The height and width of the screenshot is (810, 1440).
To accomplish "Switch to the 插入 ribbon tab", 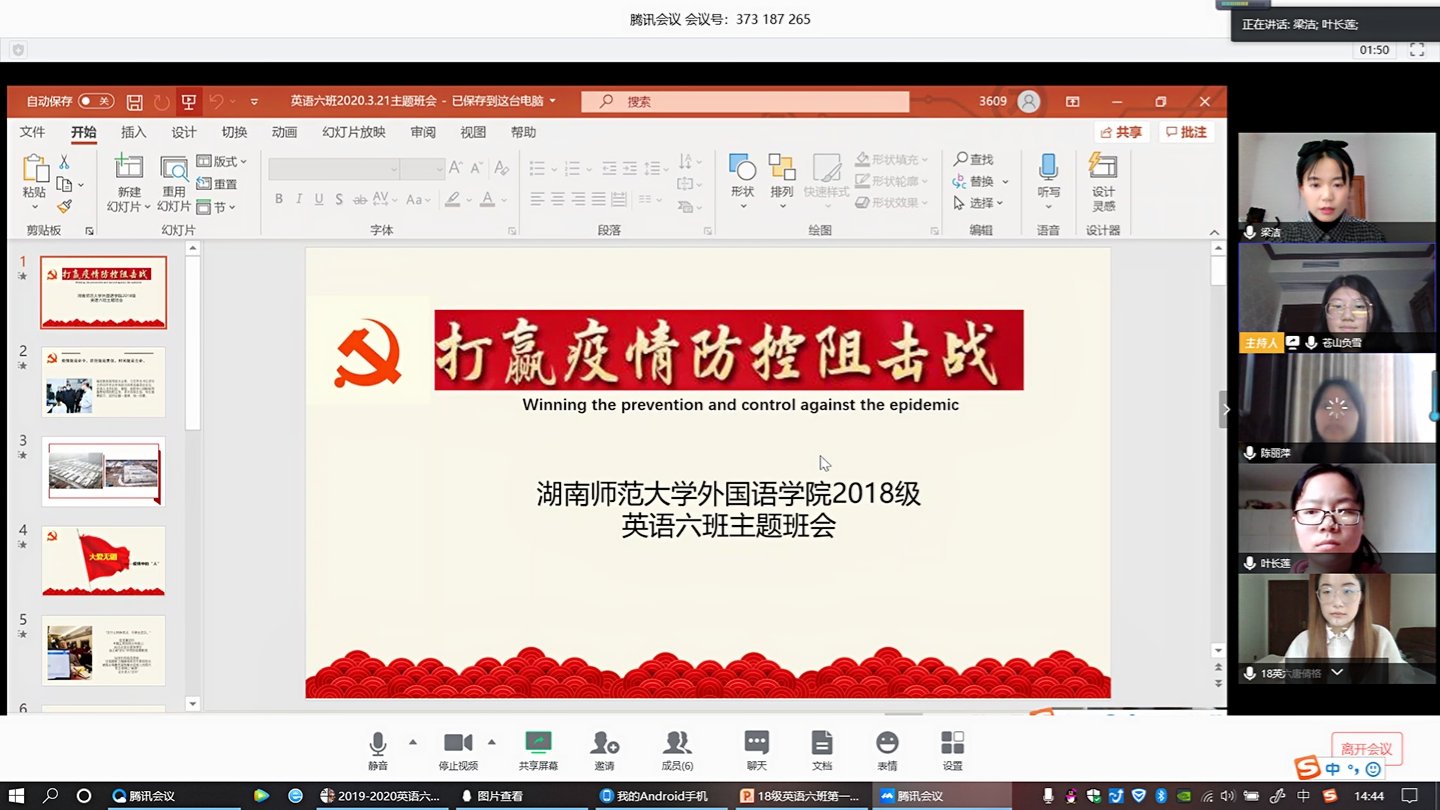I will pos(133,132).
